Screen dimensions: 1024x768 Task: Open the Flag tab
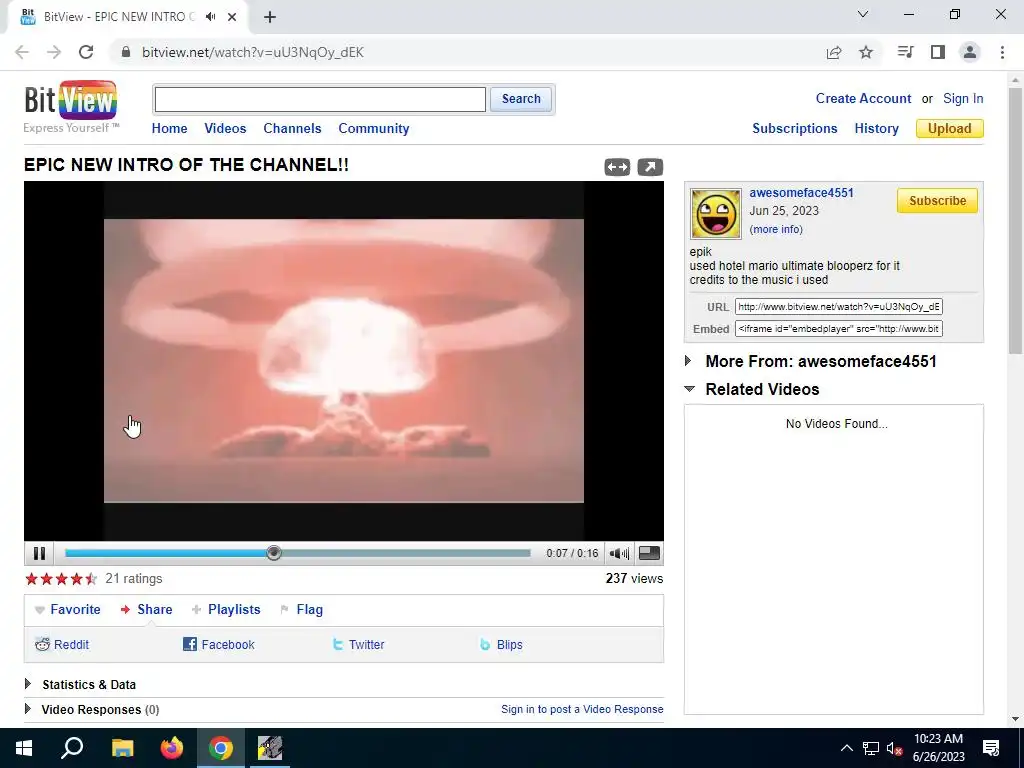coord(302,609)
